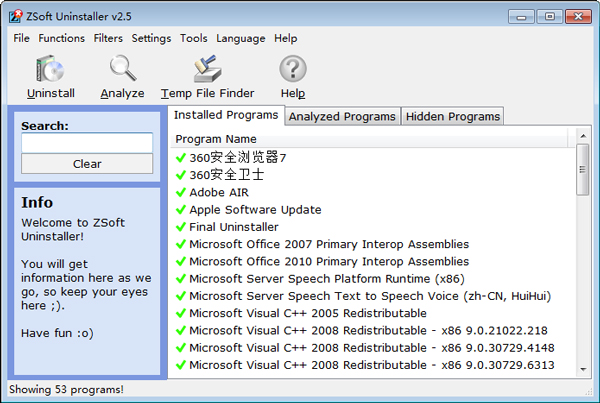Select 360安全卫士 in the program list
This screenshot has width=600, height=403.
click(x=227, y=175)
